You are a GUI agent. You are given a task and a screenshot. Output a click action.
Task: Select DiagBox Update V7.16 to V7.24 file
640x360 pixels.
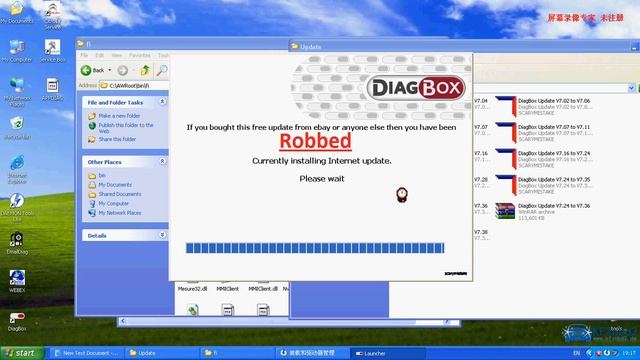pos(543,159)
